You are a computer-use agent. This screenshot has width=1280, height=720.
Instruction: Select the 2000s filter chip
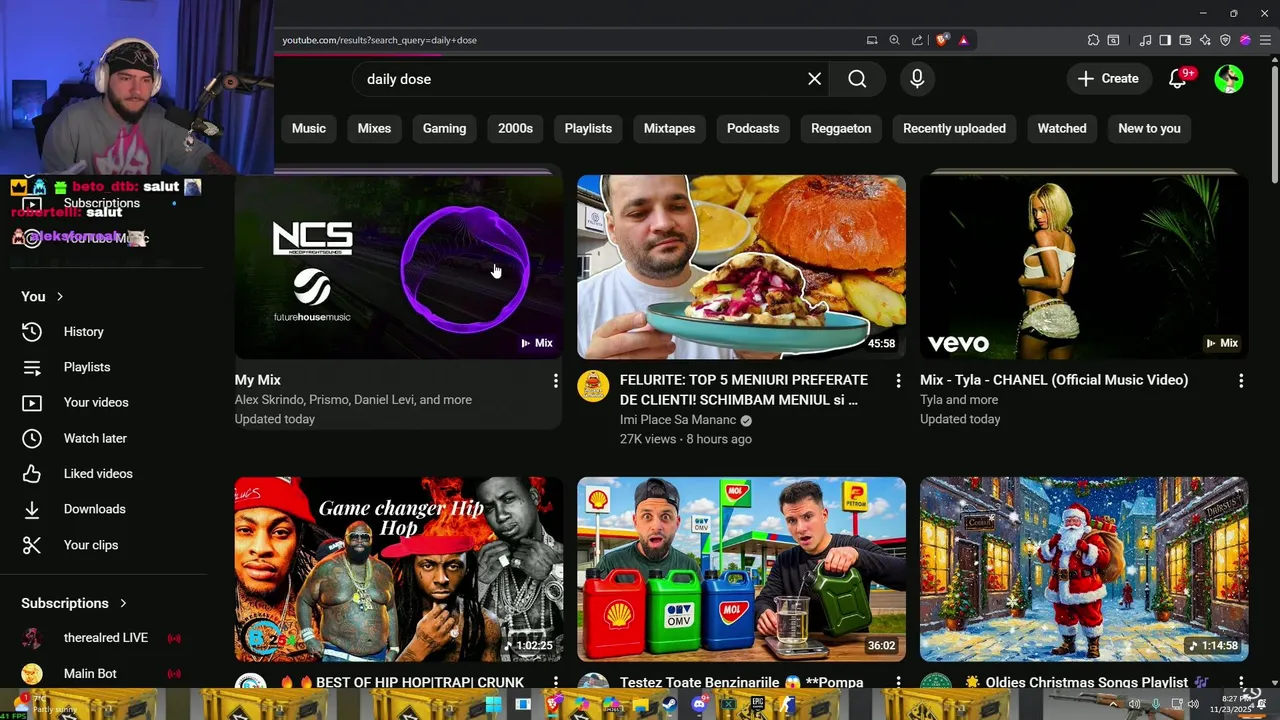click(x=515, y=128)
